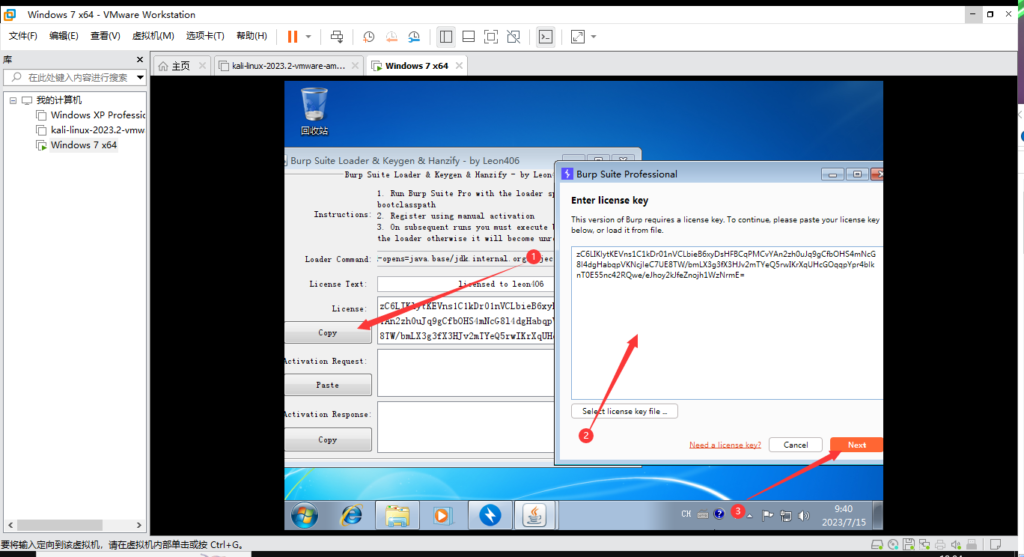The image size is (1024, 557).
Task: Pause the virtual machine with the orange pause icon
Action: pos(292,37)
